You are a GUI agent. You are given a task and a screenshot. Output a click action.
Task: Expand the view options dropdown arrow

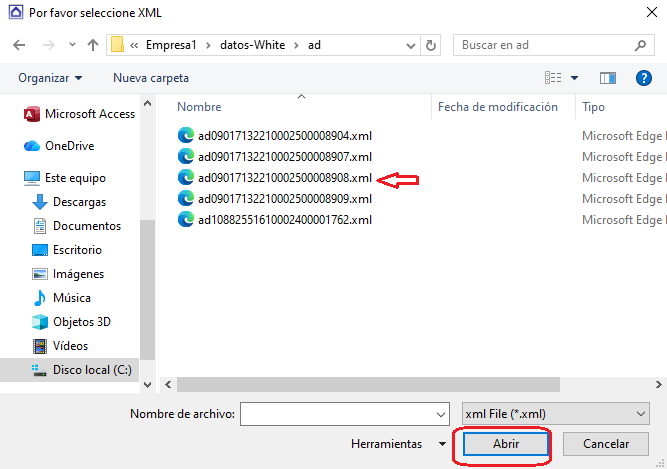point(575,77)
